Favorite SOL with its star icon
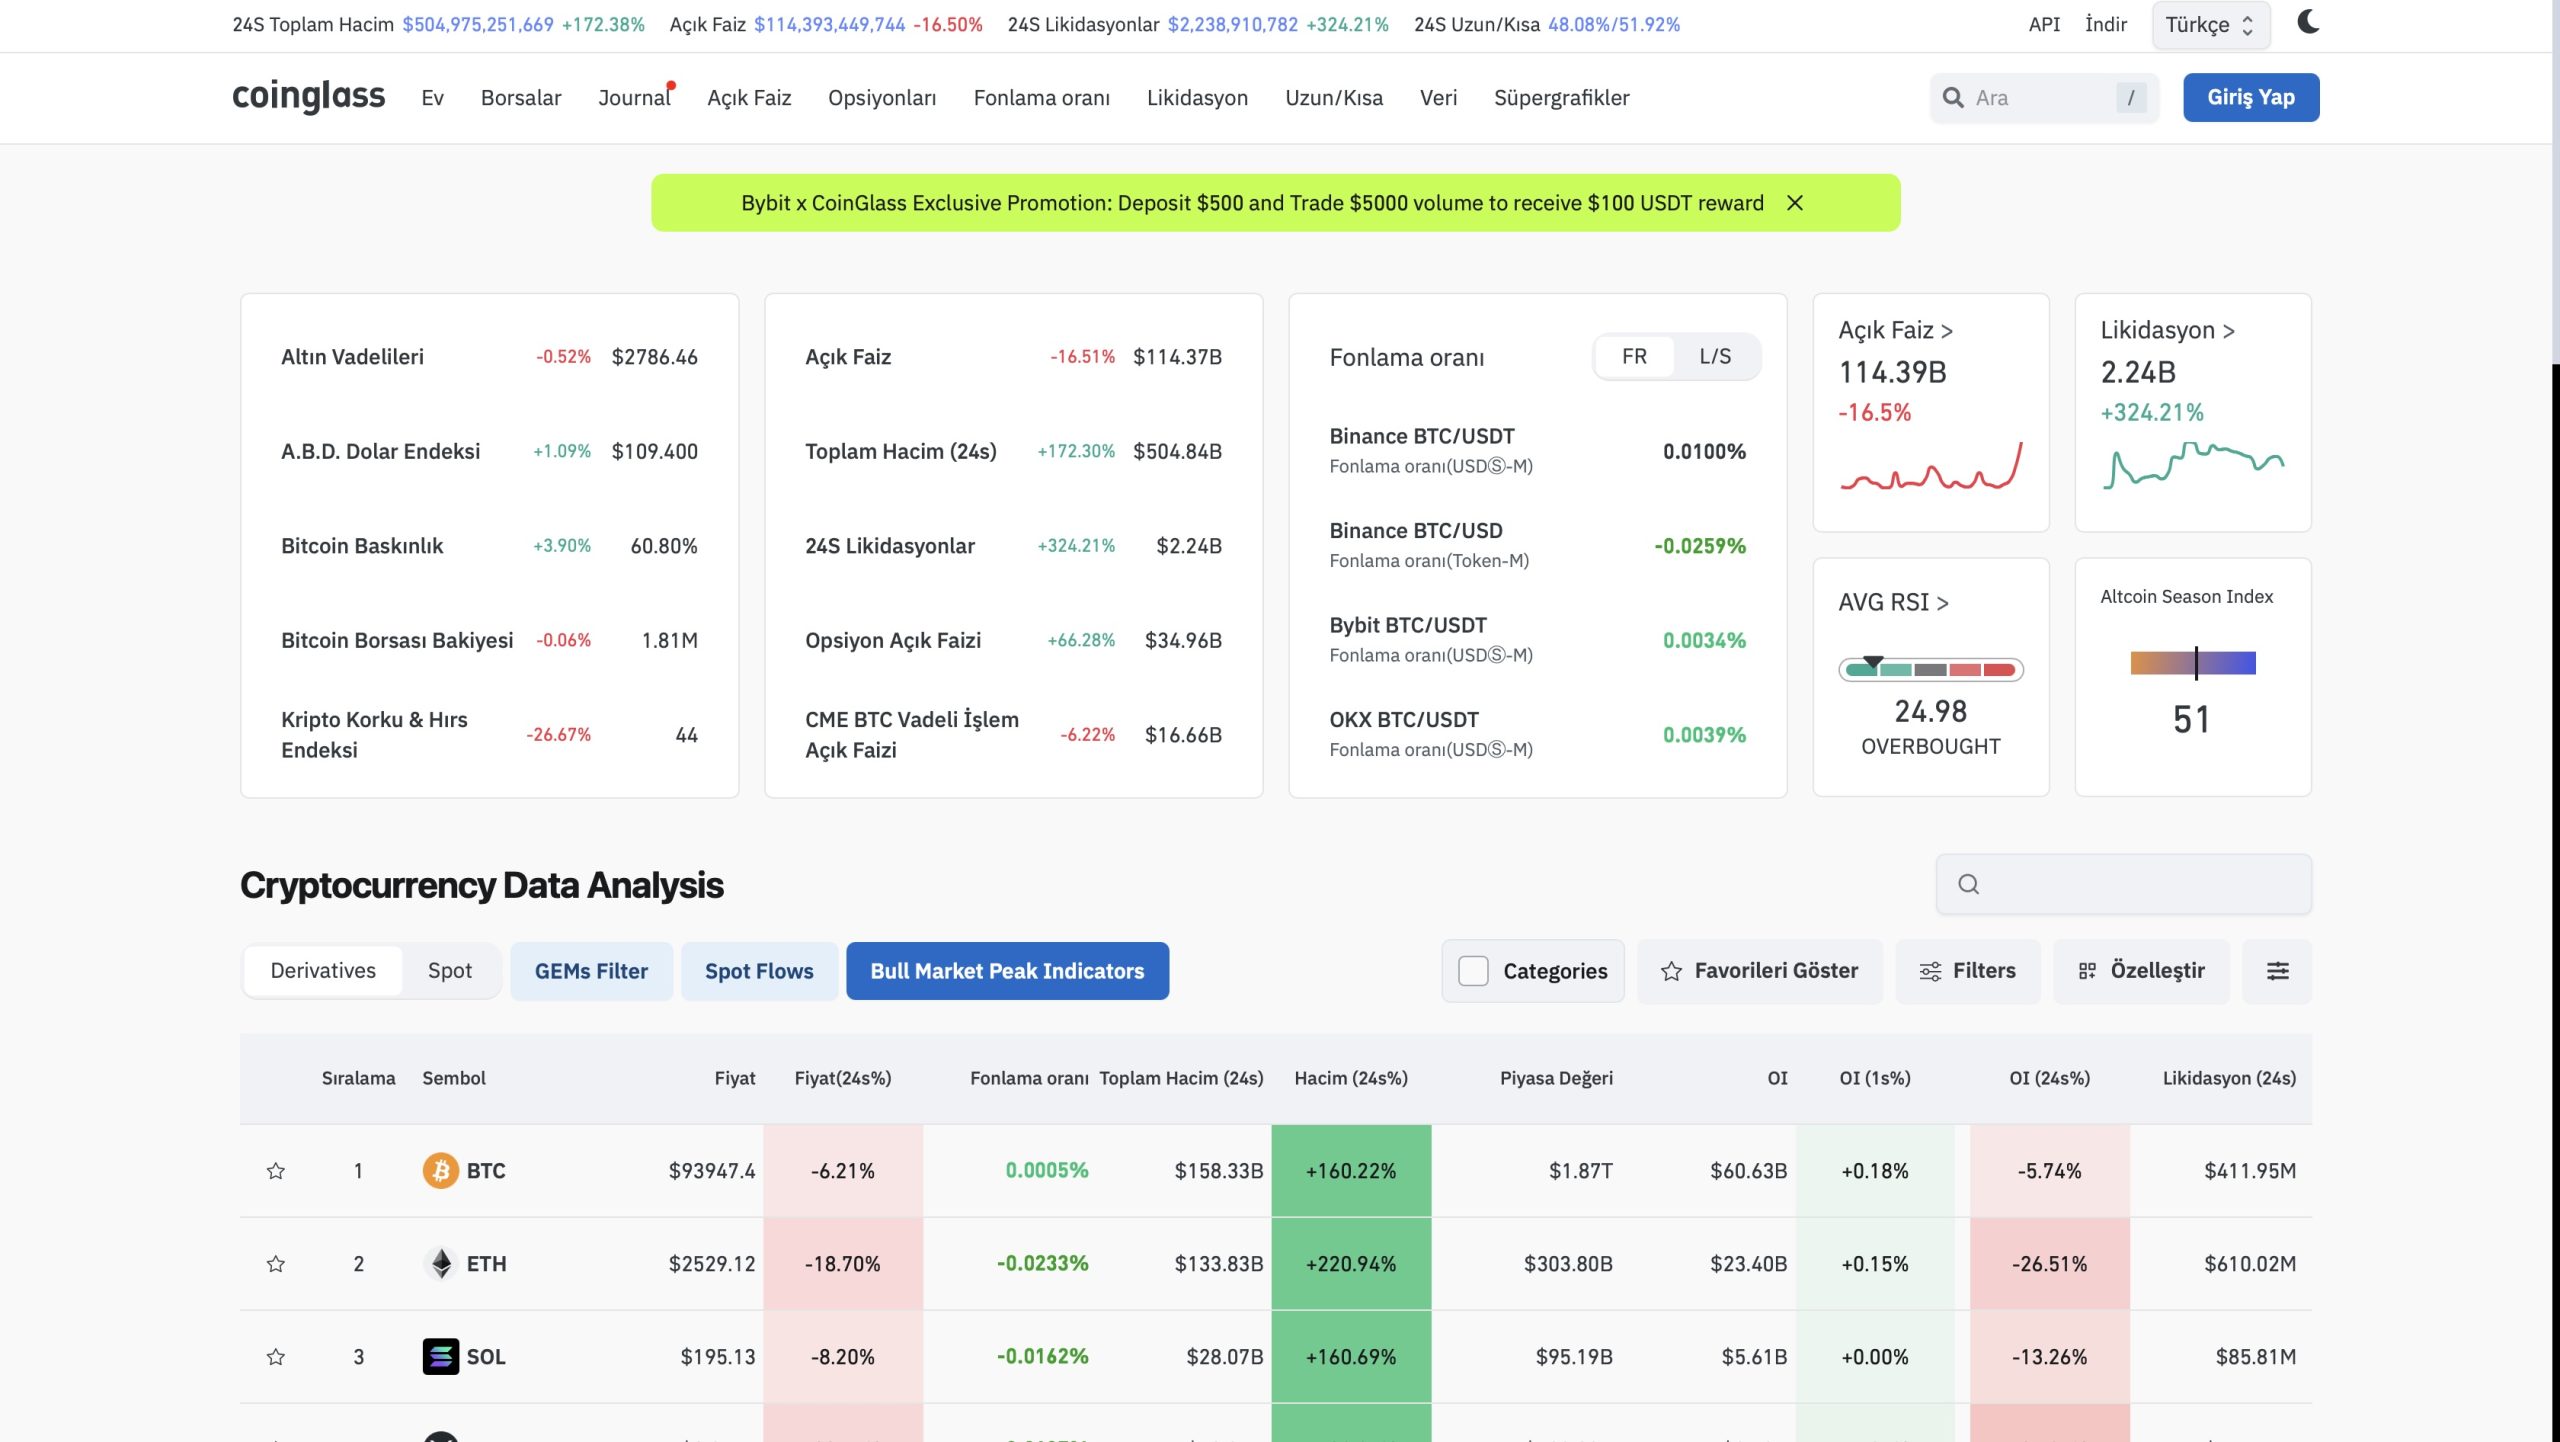This screenshot has height=1442, width=2560. click(x=276, y=1357)
